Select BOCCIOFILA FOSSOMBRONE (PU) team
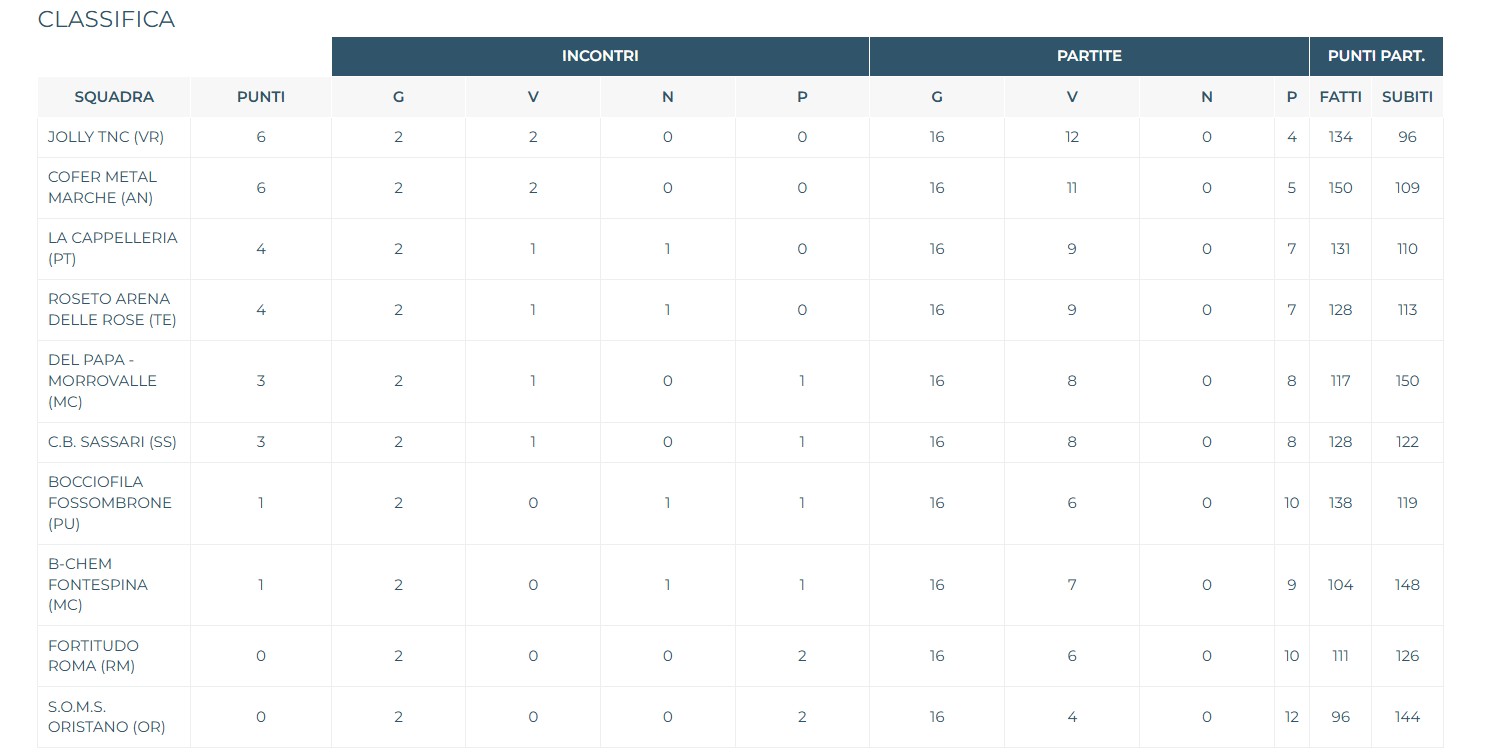 [109, 503]
